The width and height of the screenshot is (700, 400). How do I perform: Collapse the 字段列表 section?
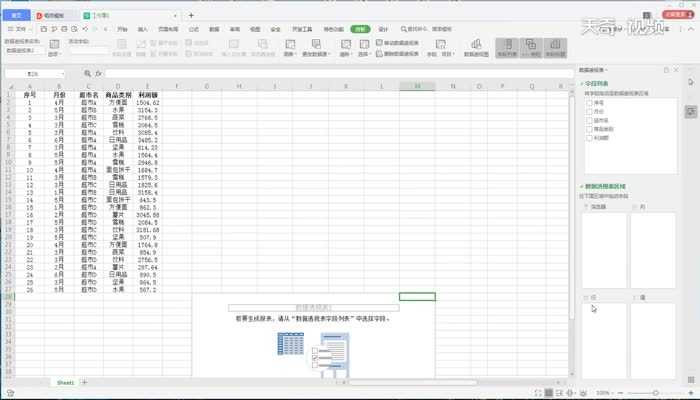583,84
